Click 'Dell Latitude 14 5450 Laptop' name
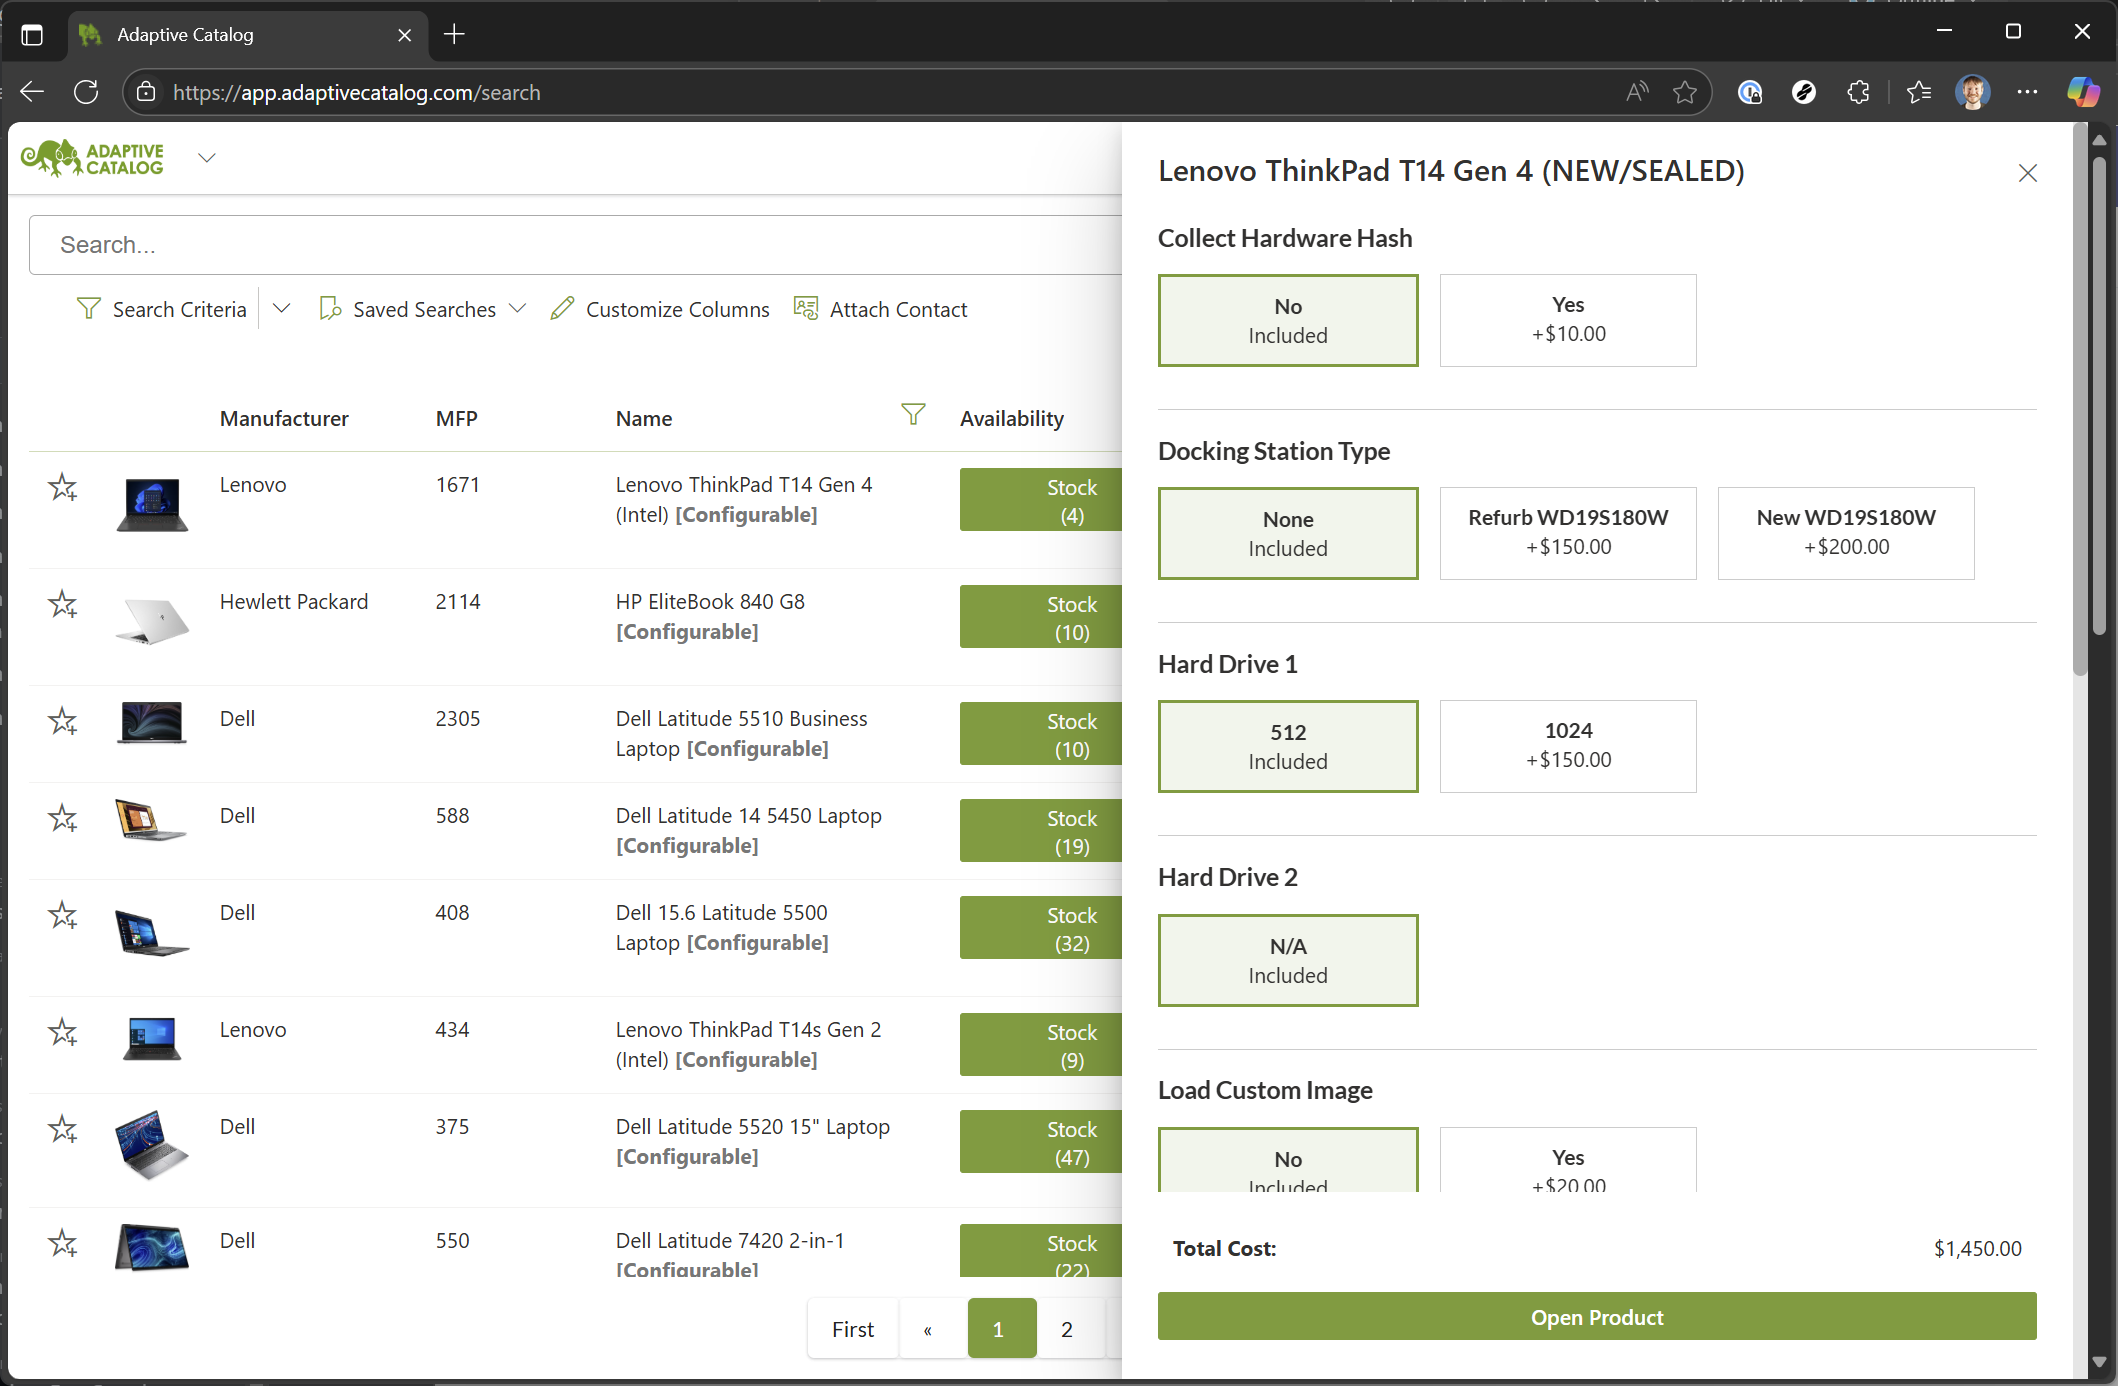The height and width of the screenshot is (1386, 2118). (x=748, y=815)
